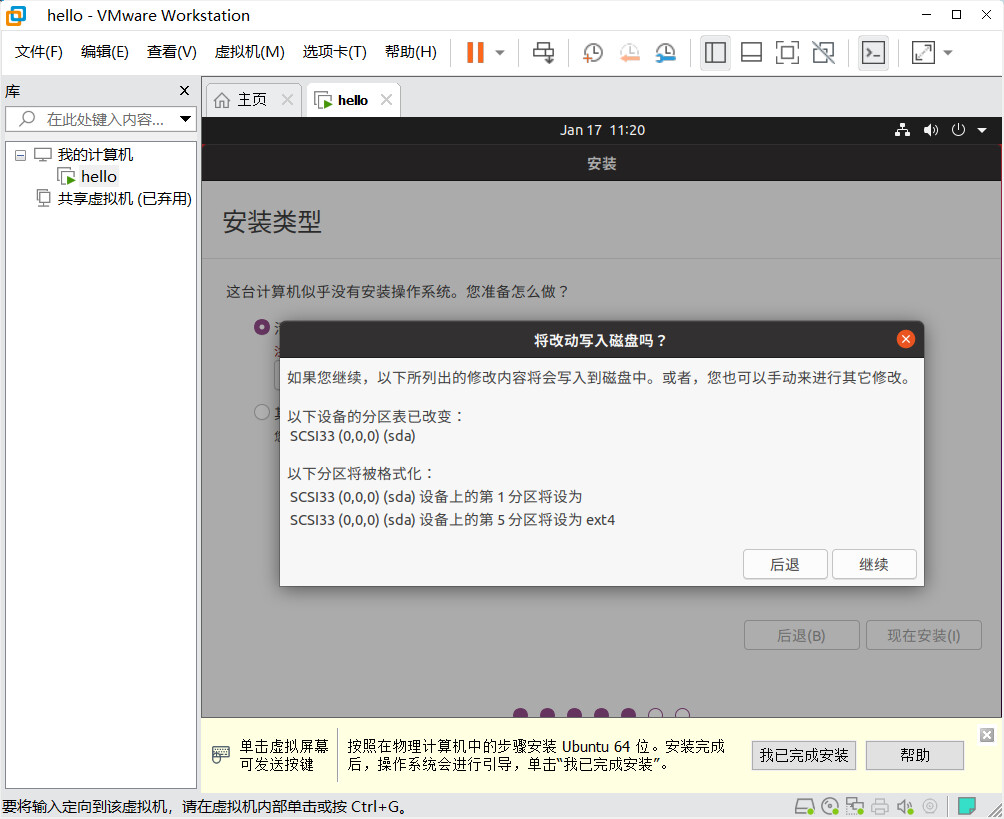This screenshot has width=1004, height=819.
Task: Click 我已完成安装 button
Action: 804,755
